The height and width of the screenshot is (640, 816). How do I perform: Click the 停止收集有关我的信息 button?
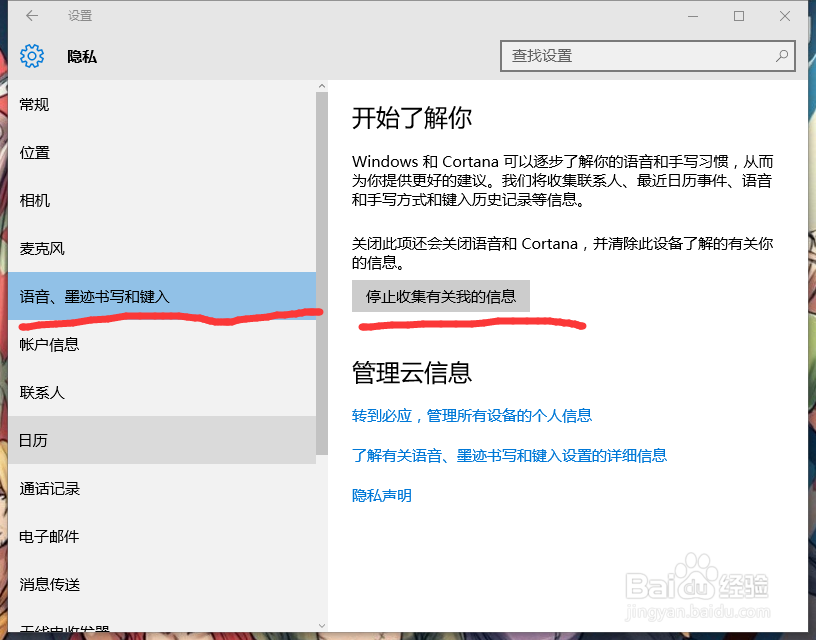click(x=441, y=296)
